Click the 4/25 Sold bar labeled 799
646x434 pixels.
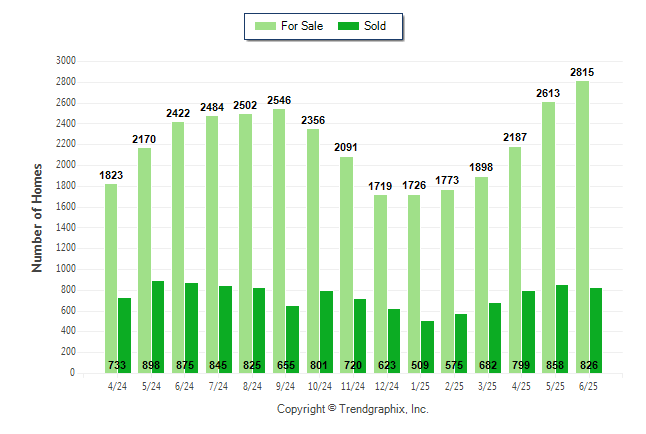tap(529, 332)
